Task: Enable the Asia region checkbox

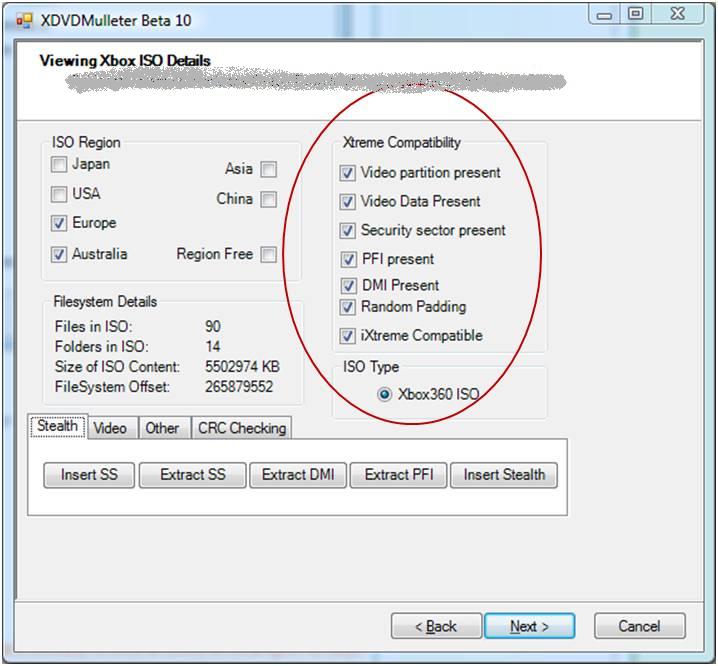Action: click(268, 169)
